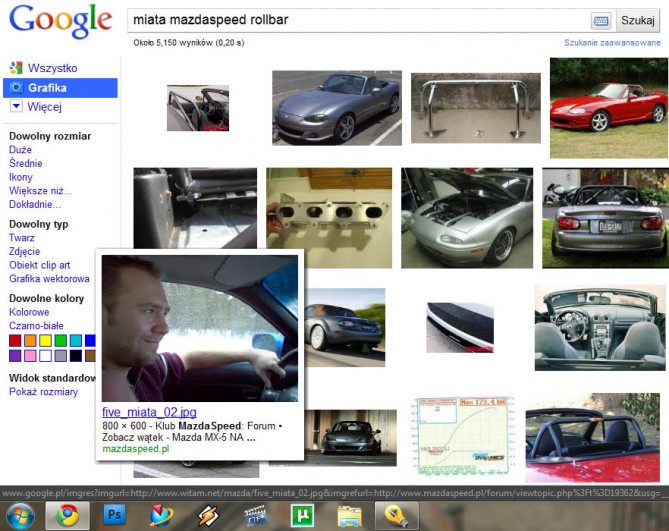This screenshot has height=531, width=669.
Task: Click the Grafika camera icon
Action: pyautogui.click(x=16, y=88)
